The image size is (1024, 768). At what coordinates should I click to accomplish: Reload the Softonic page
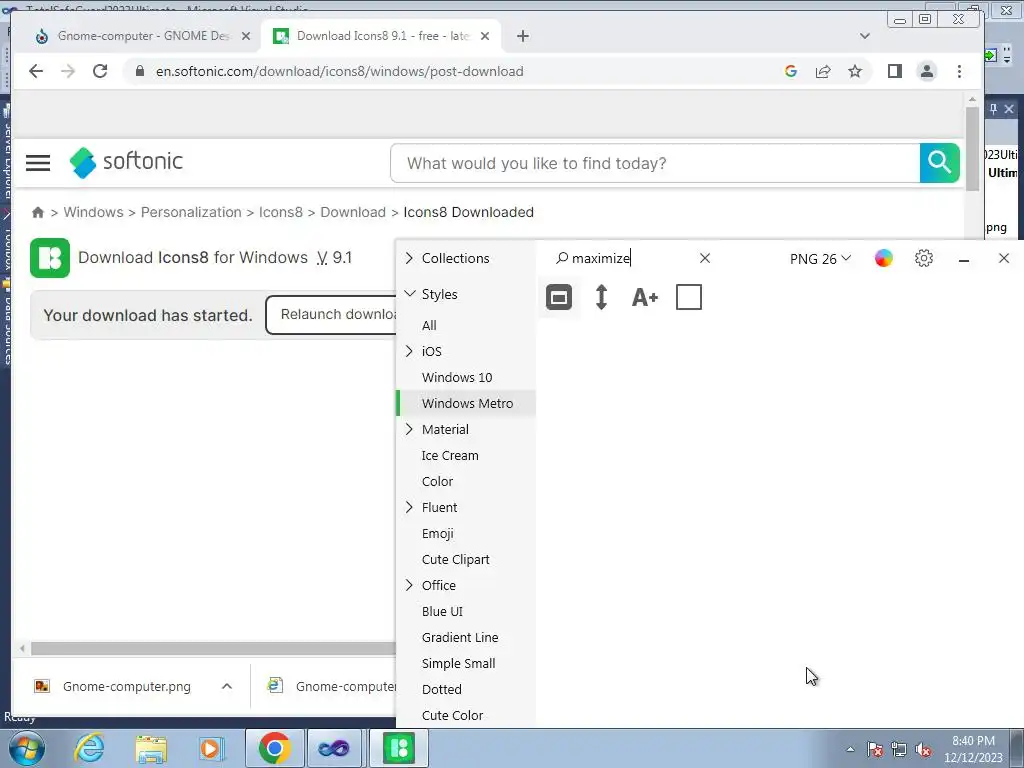tap(100, 71)
